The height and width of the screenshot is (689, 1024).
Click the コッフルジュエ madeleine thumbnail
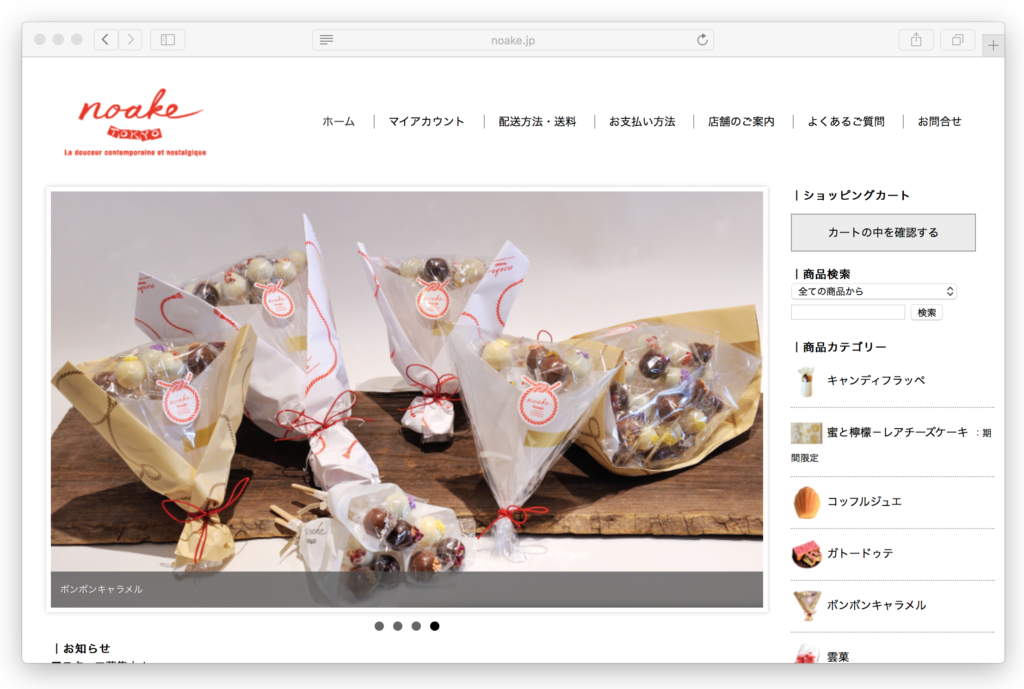click(x=807, y=502)
